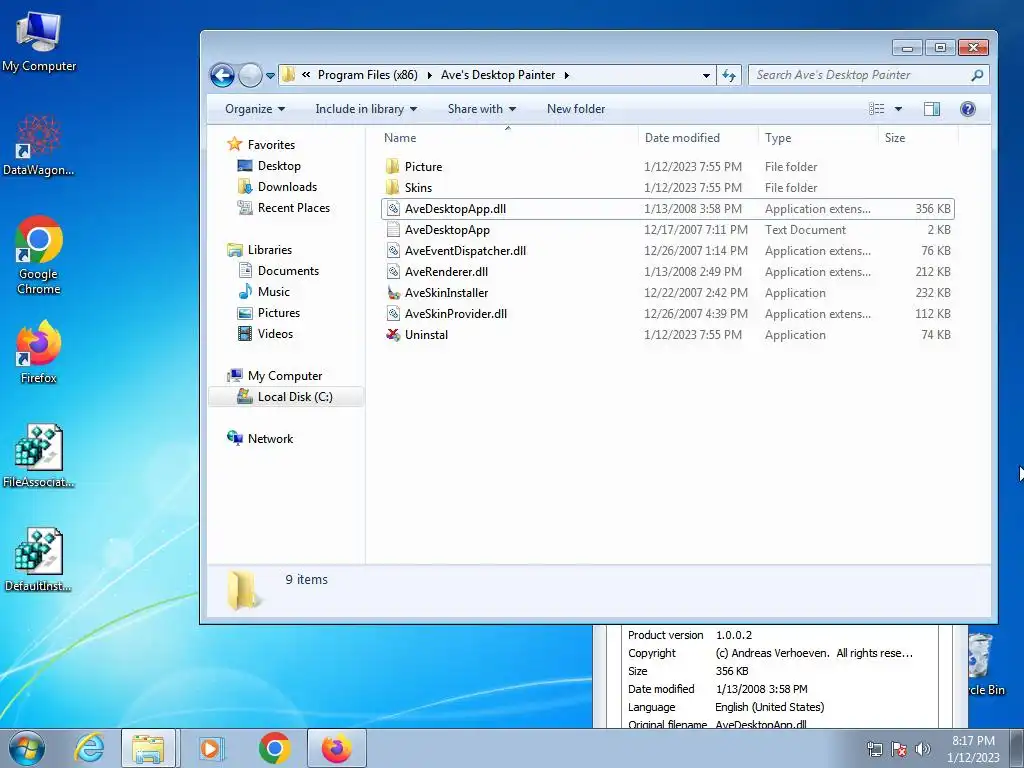Select Program Files (x86) in the address bar
1024x768 pixels.
(x=368, y=75)
